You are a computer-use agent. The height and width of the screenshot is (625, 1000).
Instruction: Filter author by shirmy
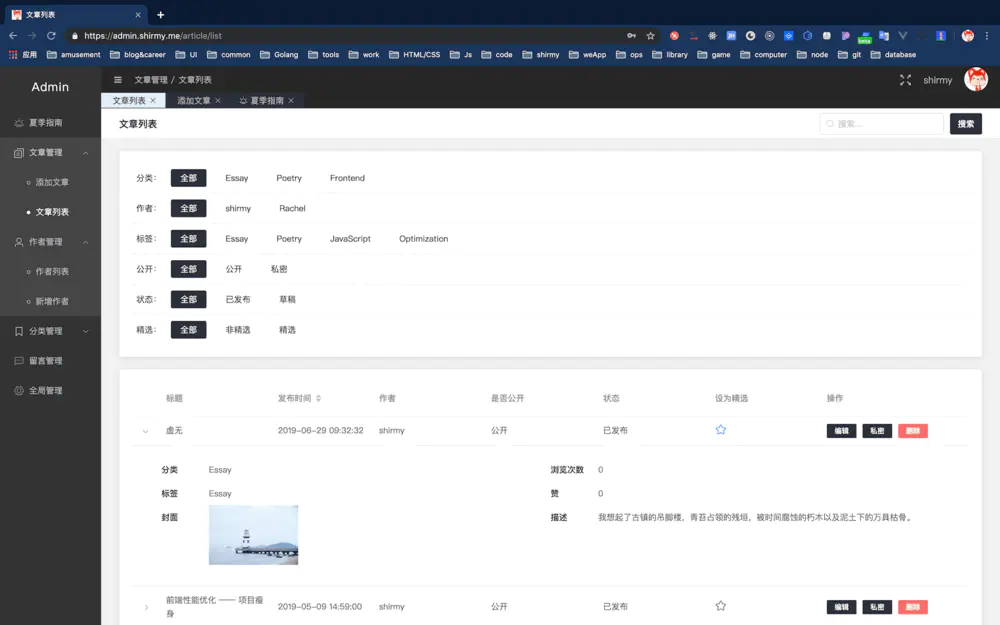[x=238, y=209]
